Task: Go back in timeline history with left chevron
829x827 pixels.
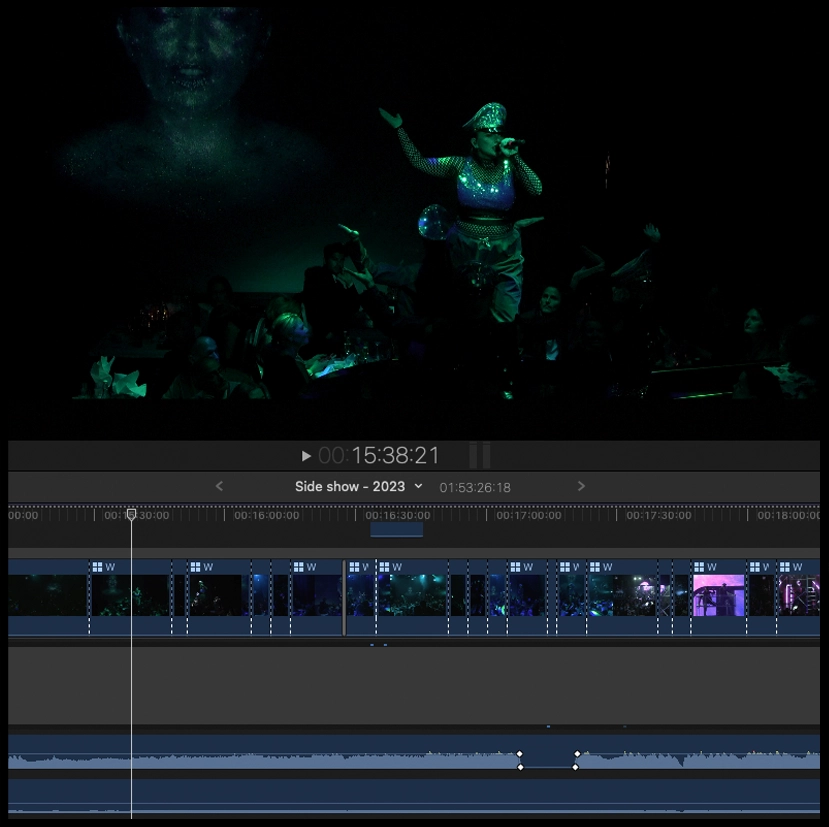Action: (219, 486)
